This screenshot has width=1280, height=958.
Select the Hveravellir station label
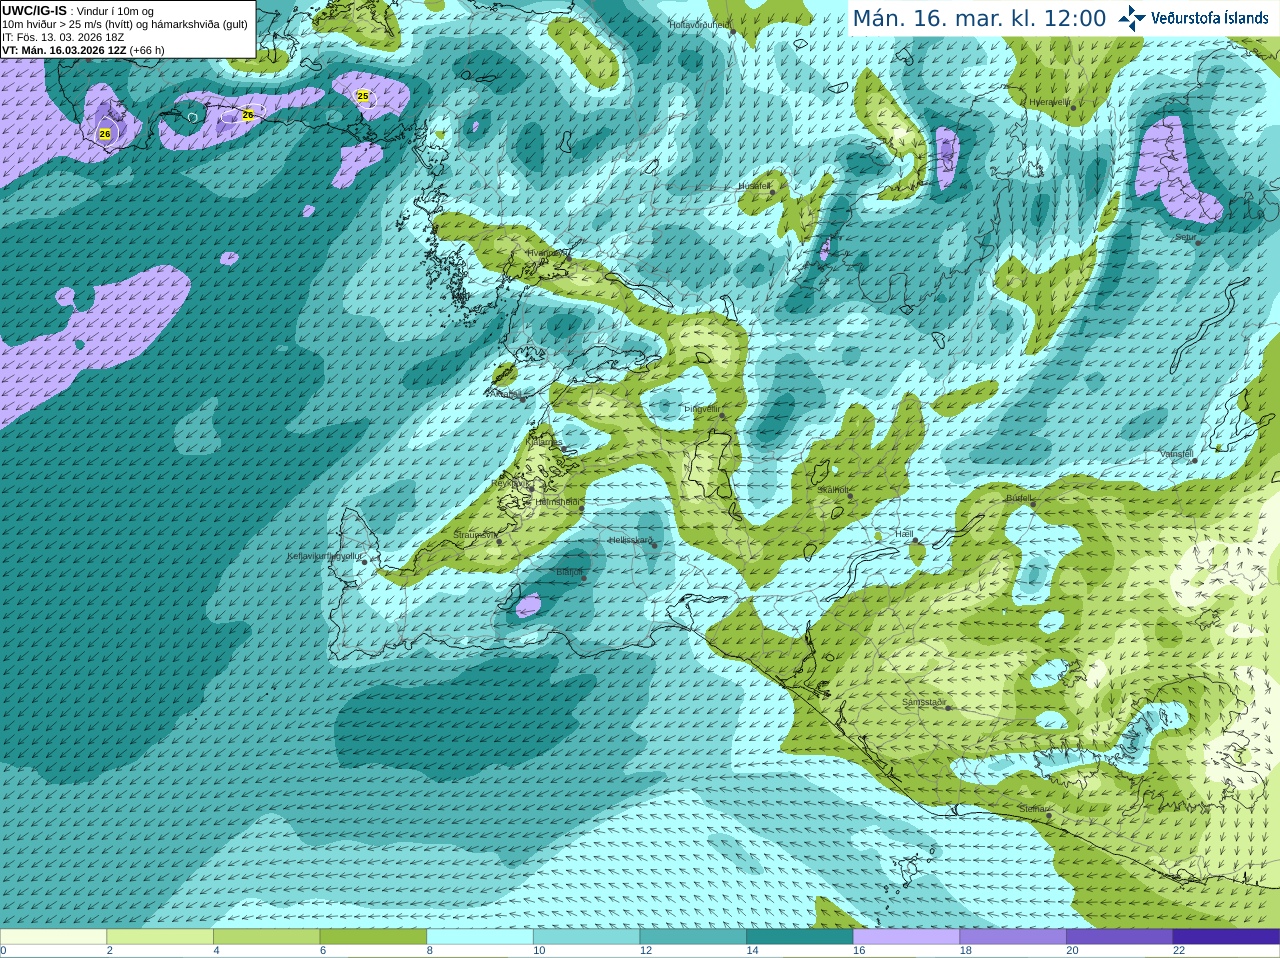pyautogui.click(x=1050, y=102)
